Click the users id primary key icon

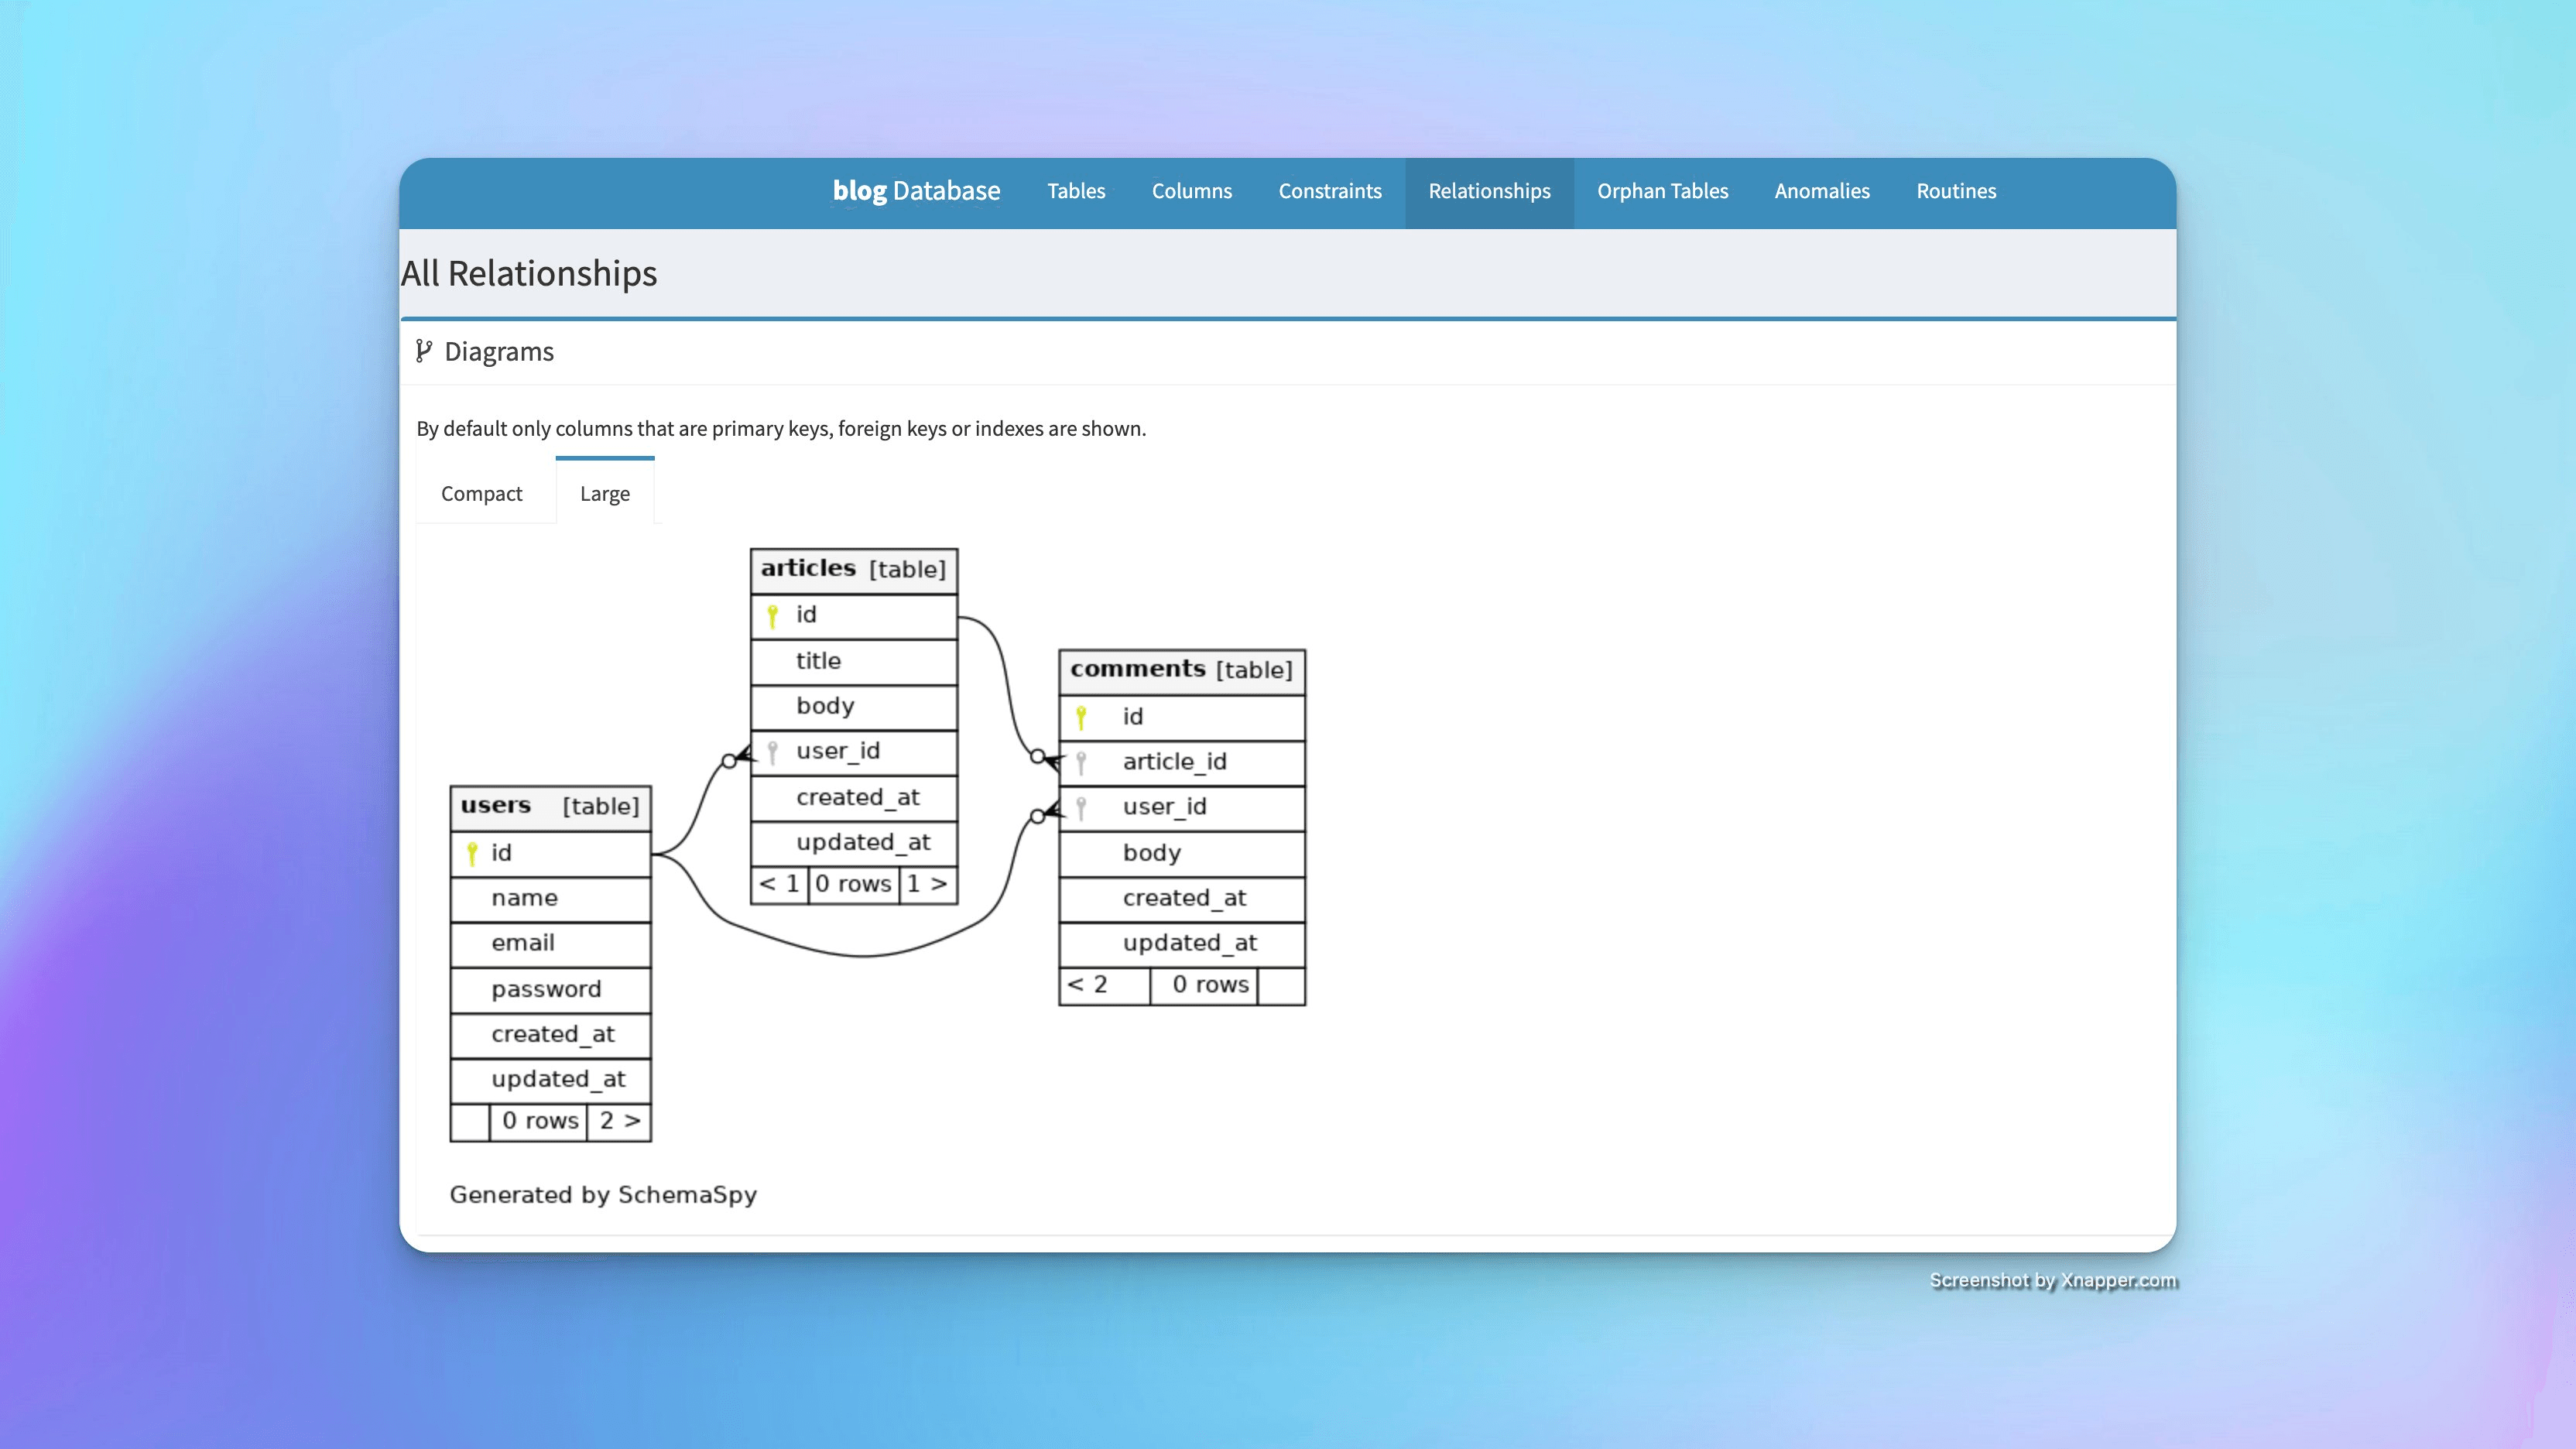[x=472, y=853]
